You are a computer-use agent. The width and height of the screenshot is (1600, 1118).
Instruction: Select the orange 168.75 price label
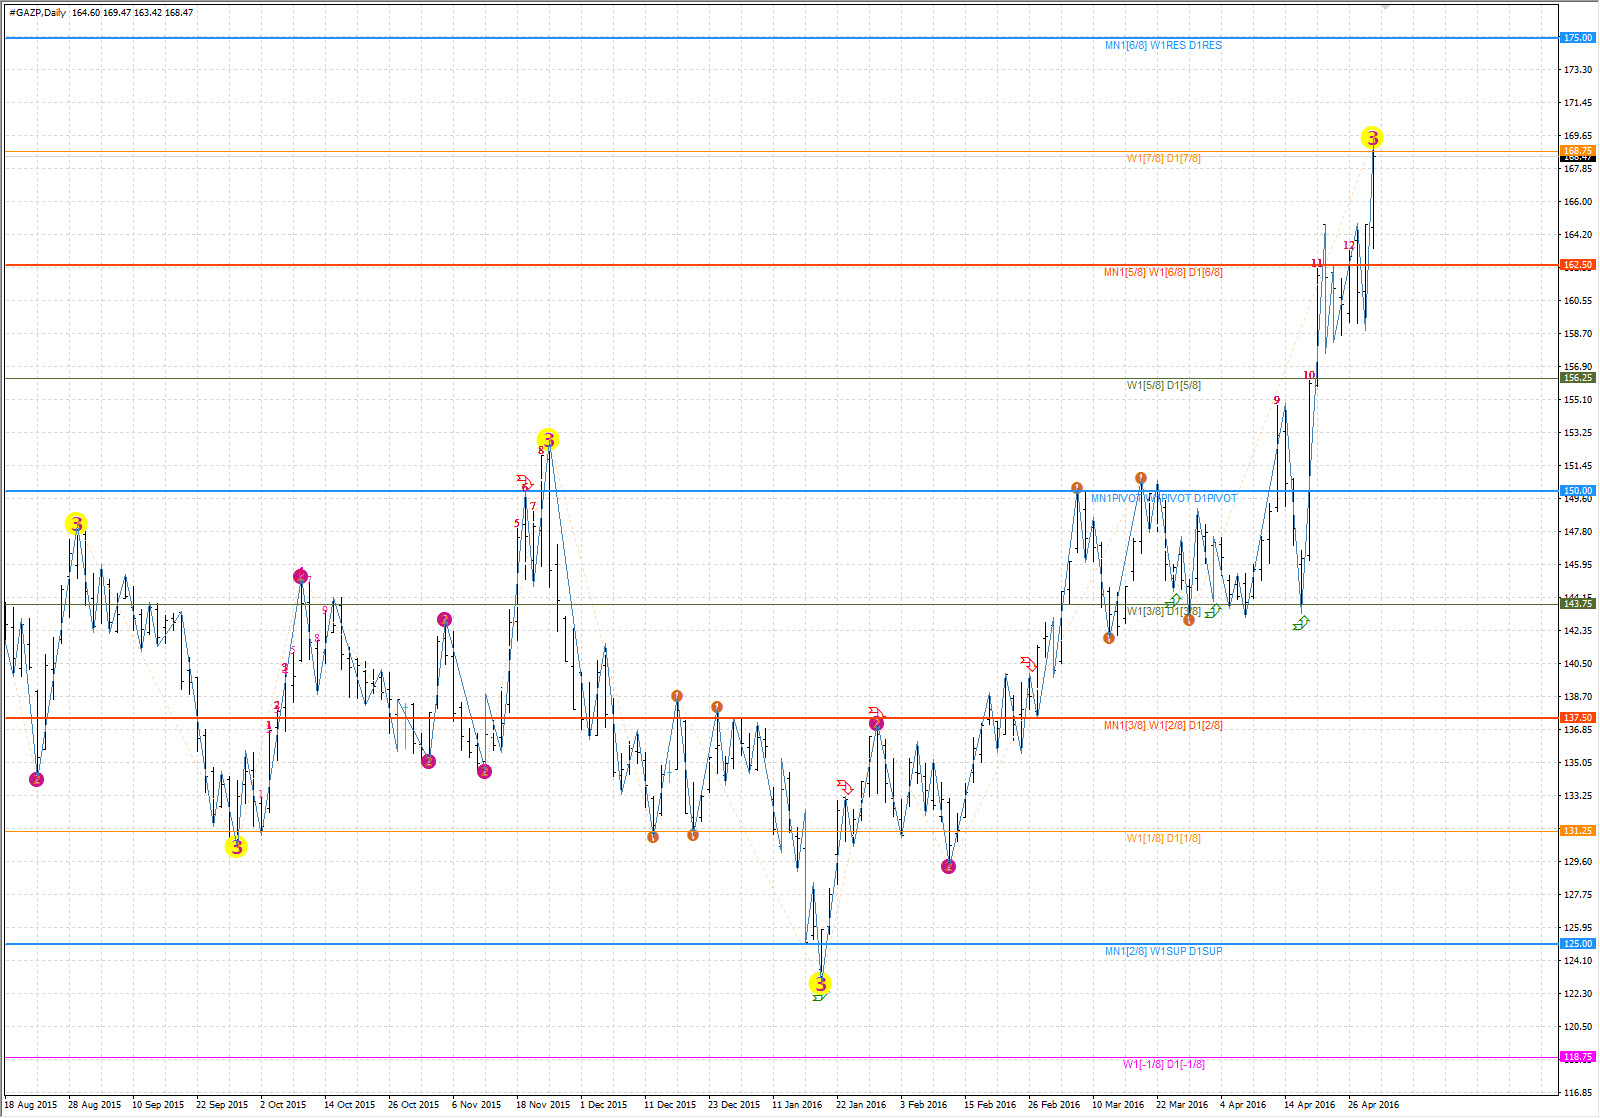[x=1578, y=151]
